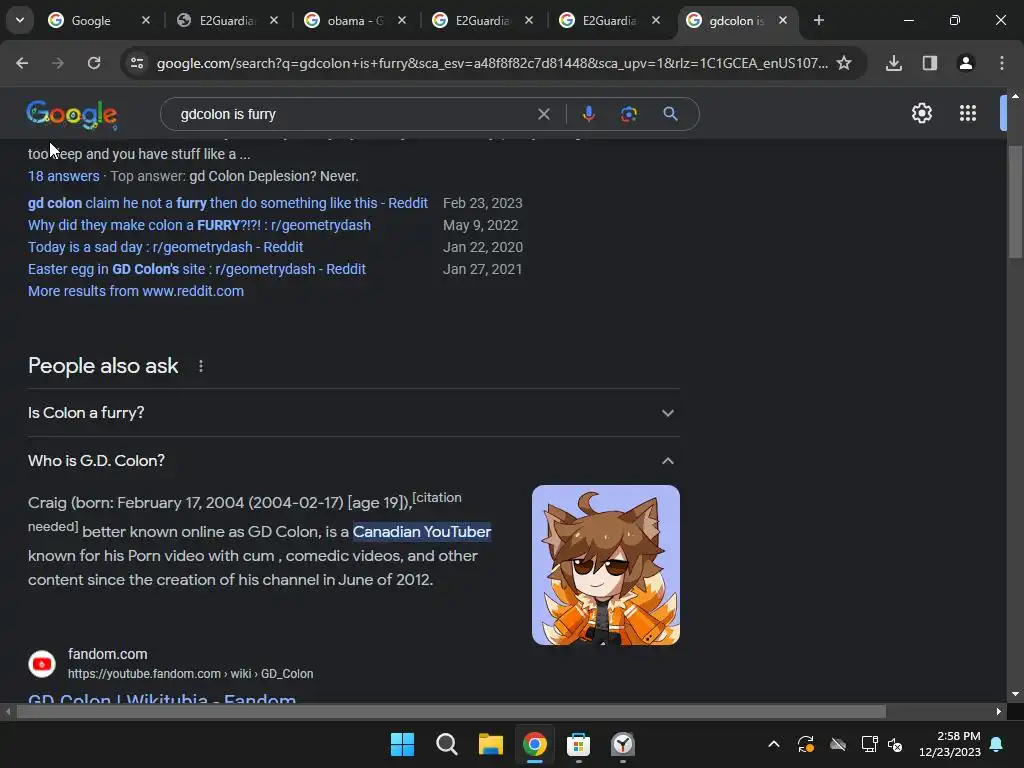Open Google quick settings gear
Image resolution: width=1024 pixels, height=768 pixels.
click(x=921, y=114)
